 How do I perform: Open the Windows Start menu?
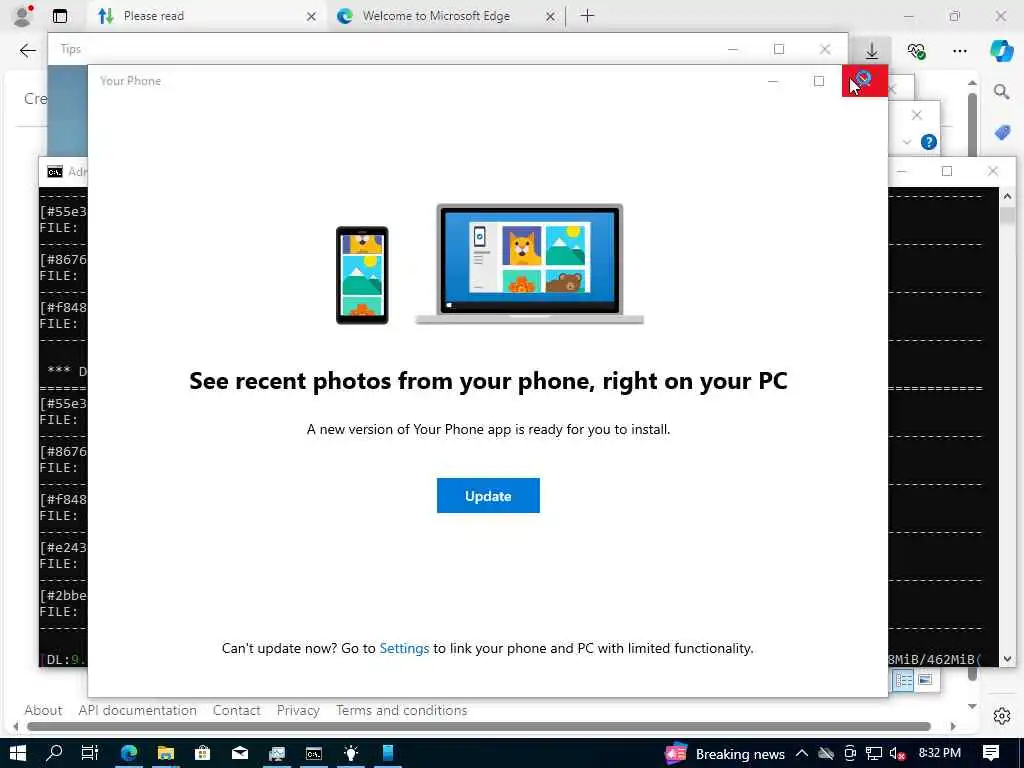[18, 754]
